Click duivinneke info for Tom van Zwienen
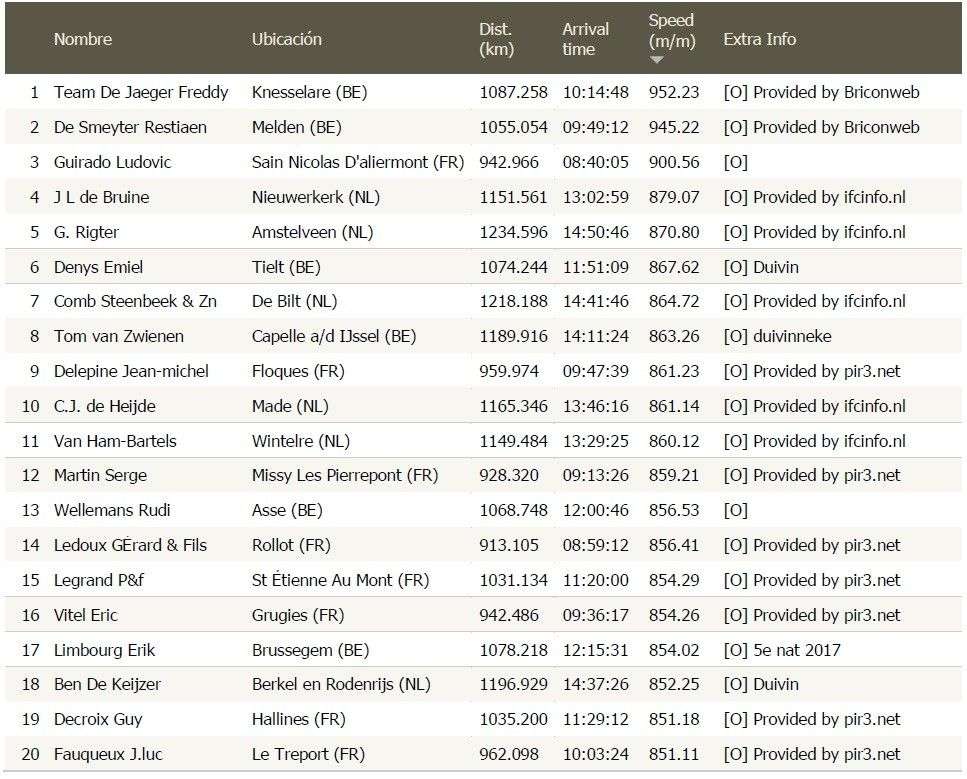The height and width of the screenshot is (779, 967). [791, 336]
